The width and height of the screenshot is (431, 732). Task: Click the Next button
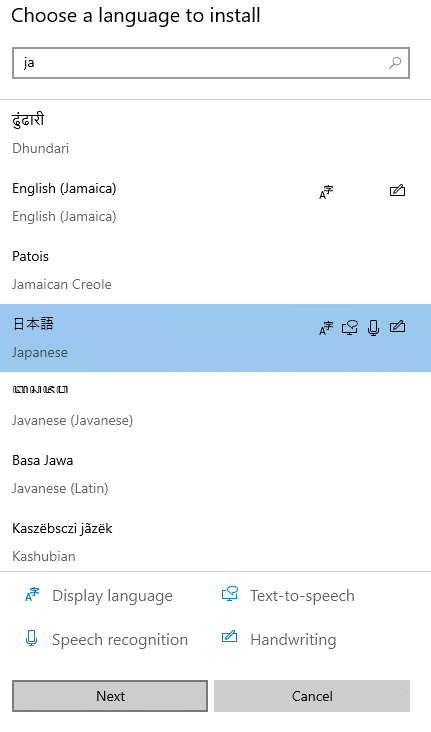(x=110, y=696)
